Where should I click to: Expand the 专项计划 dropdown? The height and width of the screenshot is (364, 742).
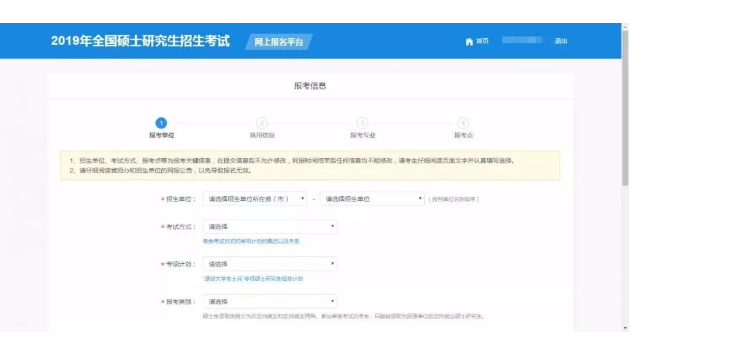click(270, 264)
